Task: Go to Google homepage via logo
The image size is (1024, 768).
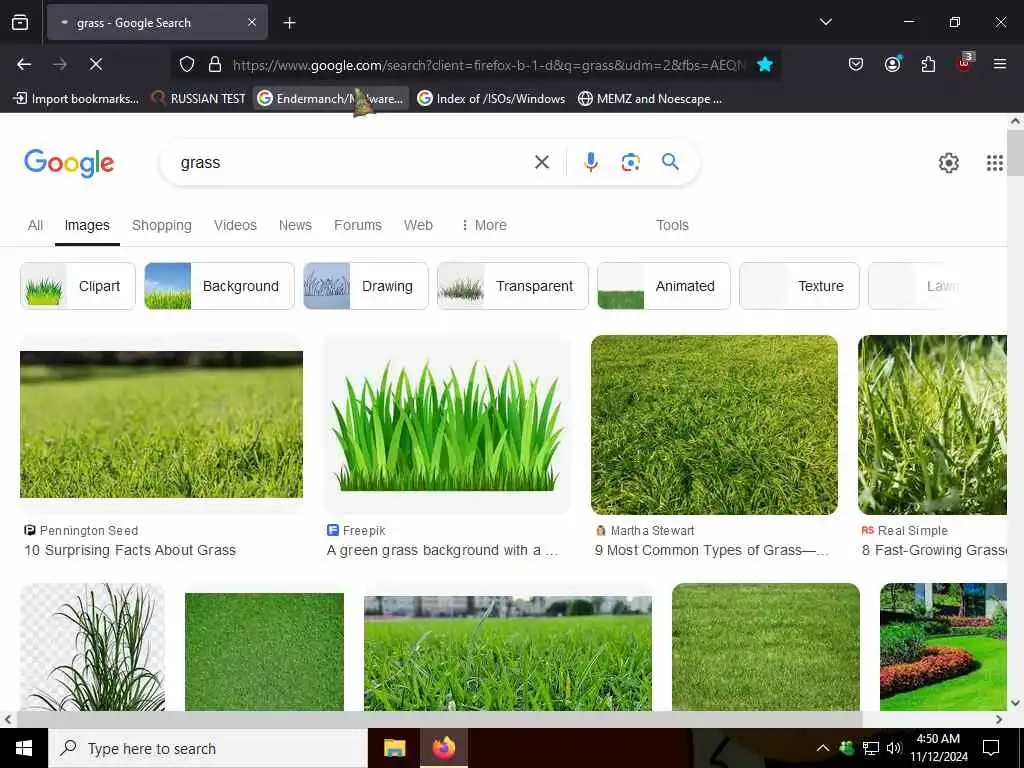Action: point(69,163)
